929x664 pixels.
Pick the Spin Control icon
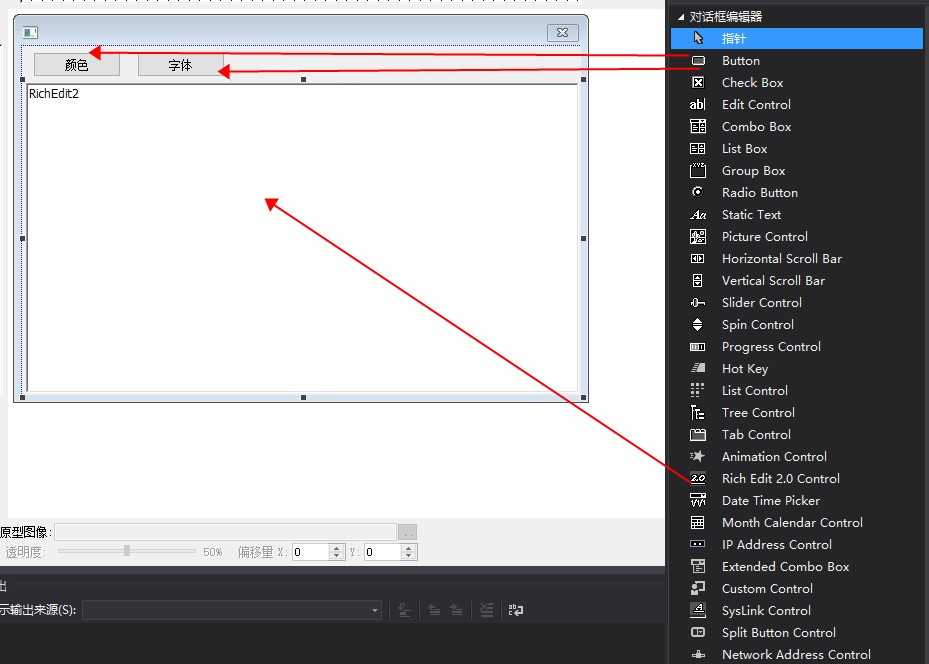click(698, 325)
